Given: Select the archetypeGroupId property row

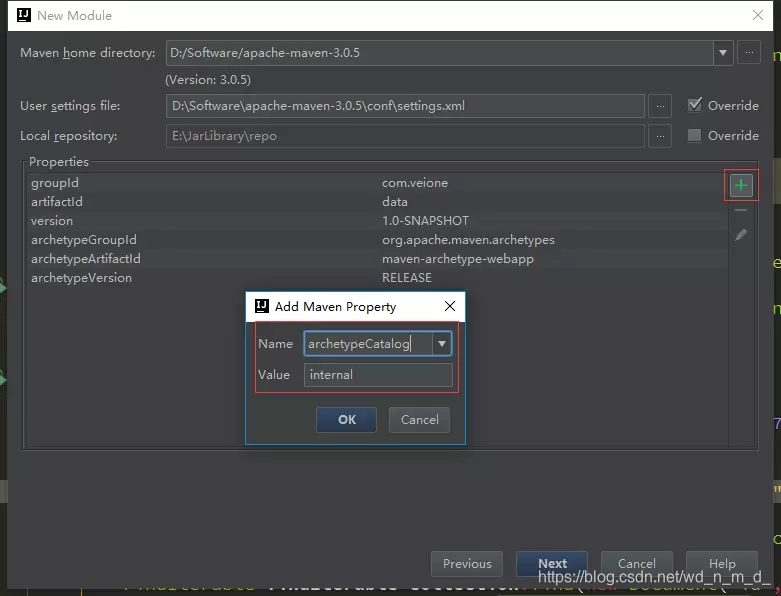Looking at the screenshot, I should pyautogui.click(x=377, y=239).
